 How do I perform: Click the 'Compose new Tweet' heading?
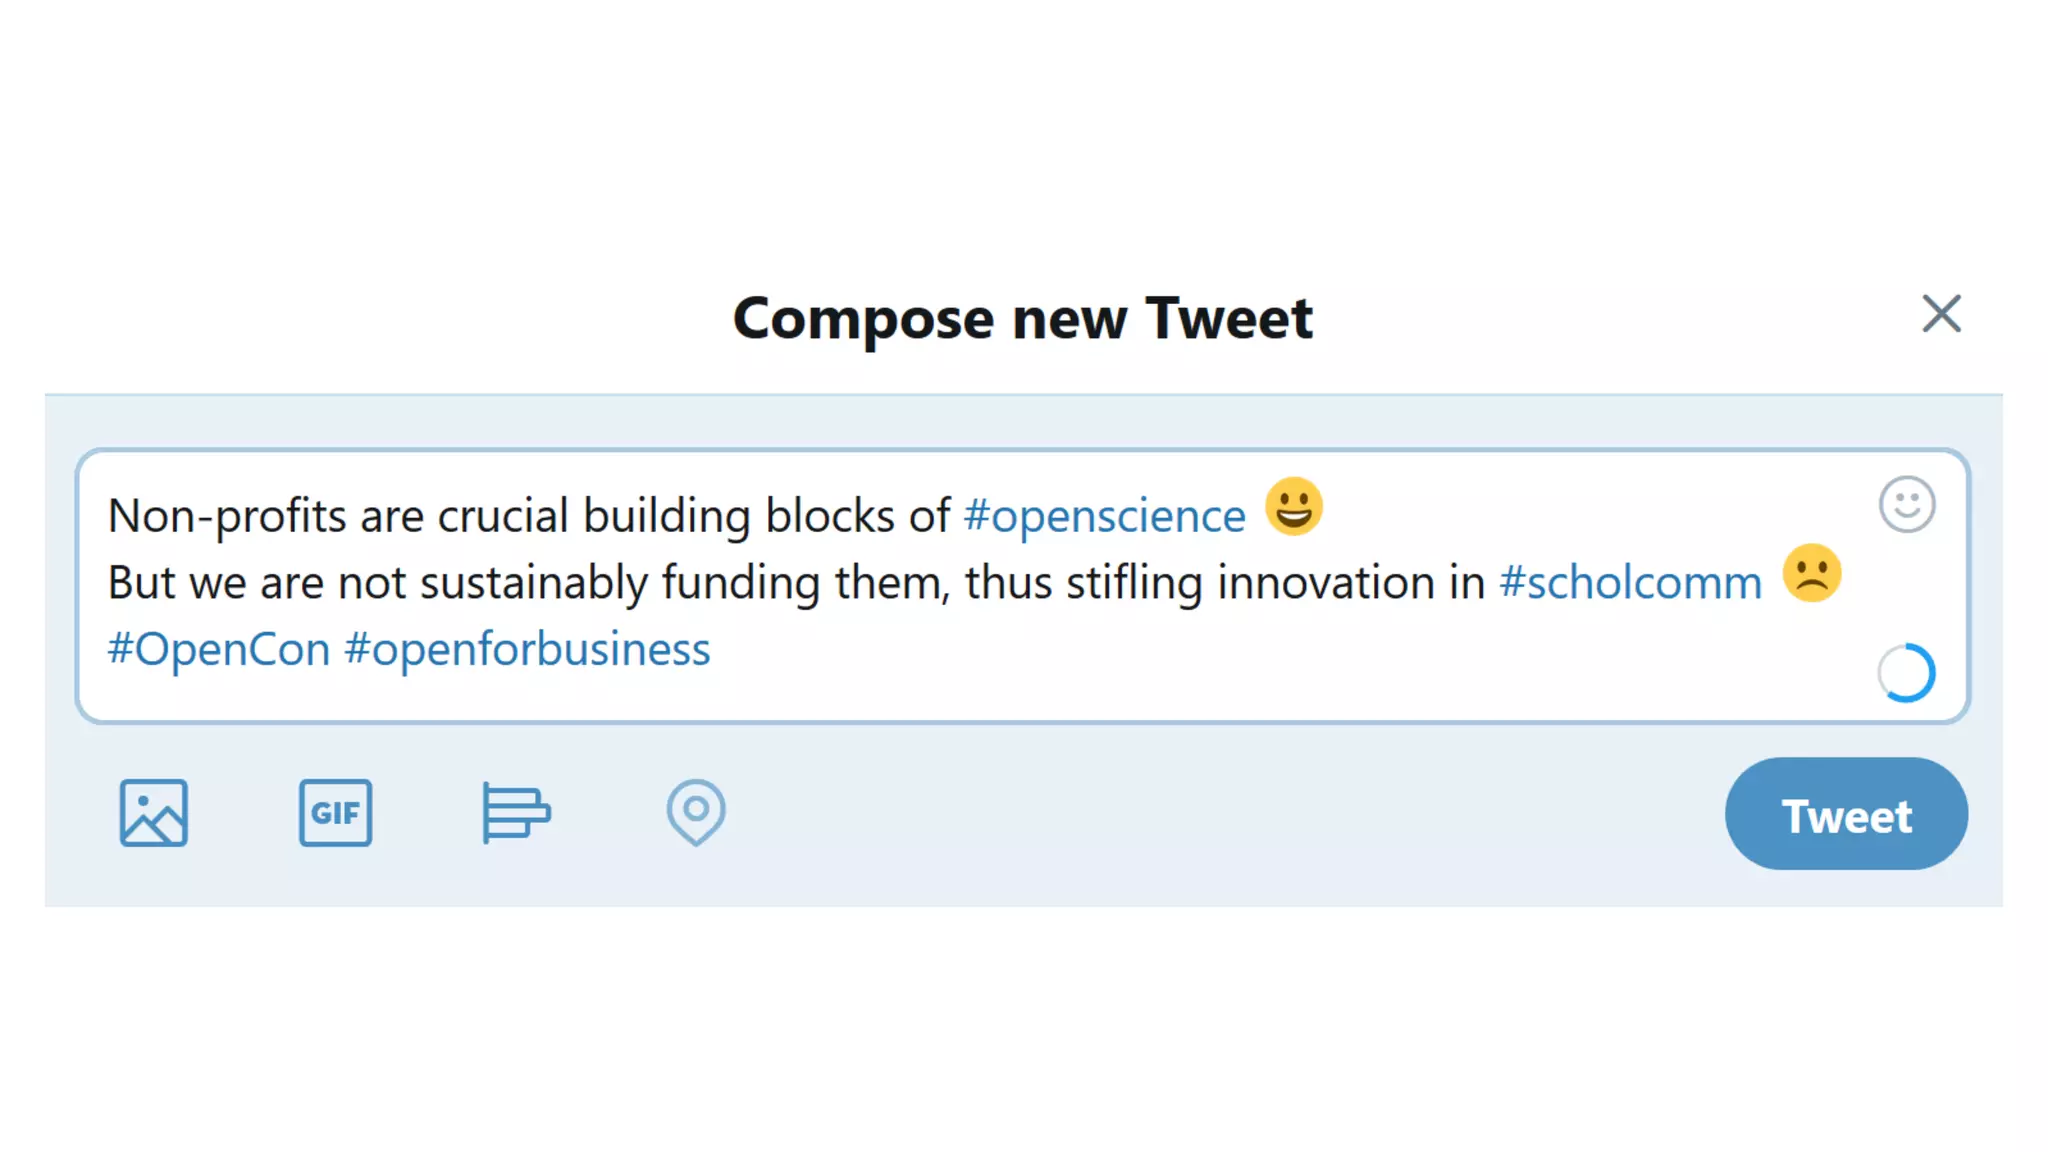tap(1022, 318)
